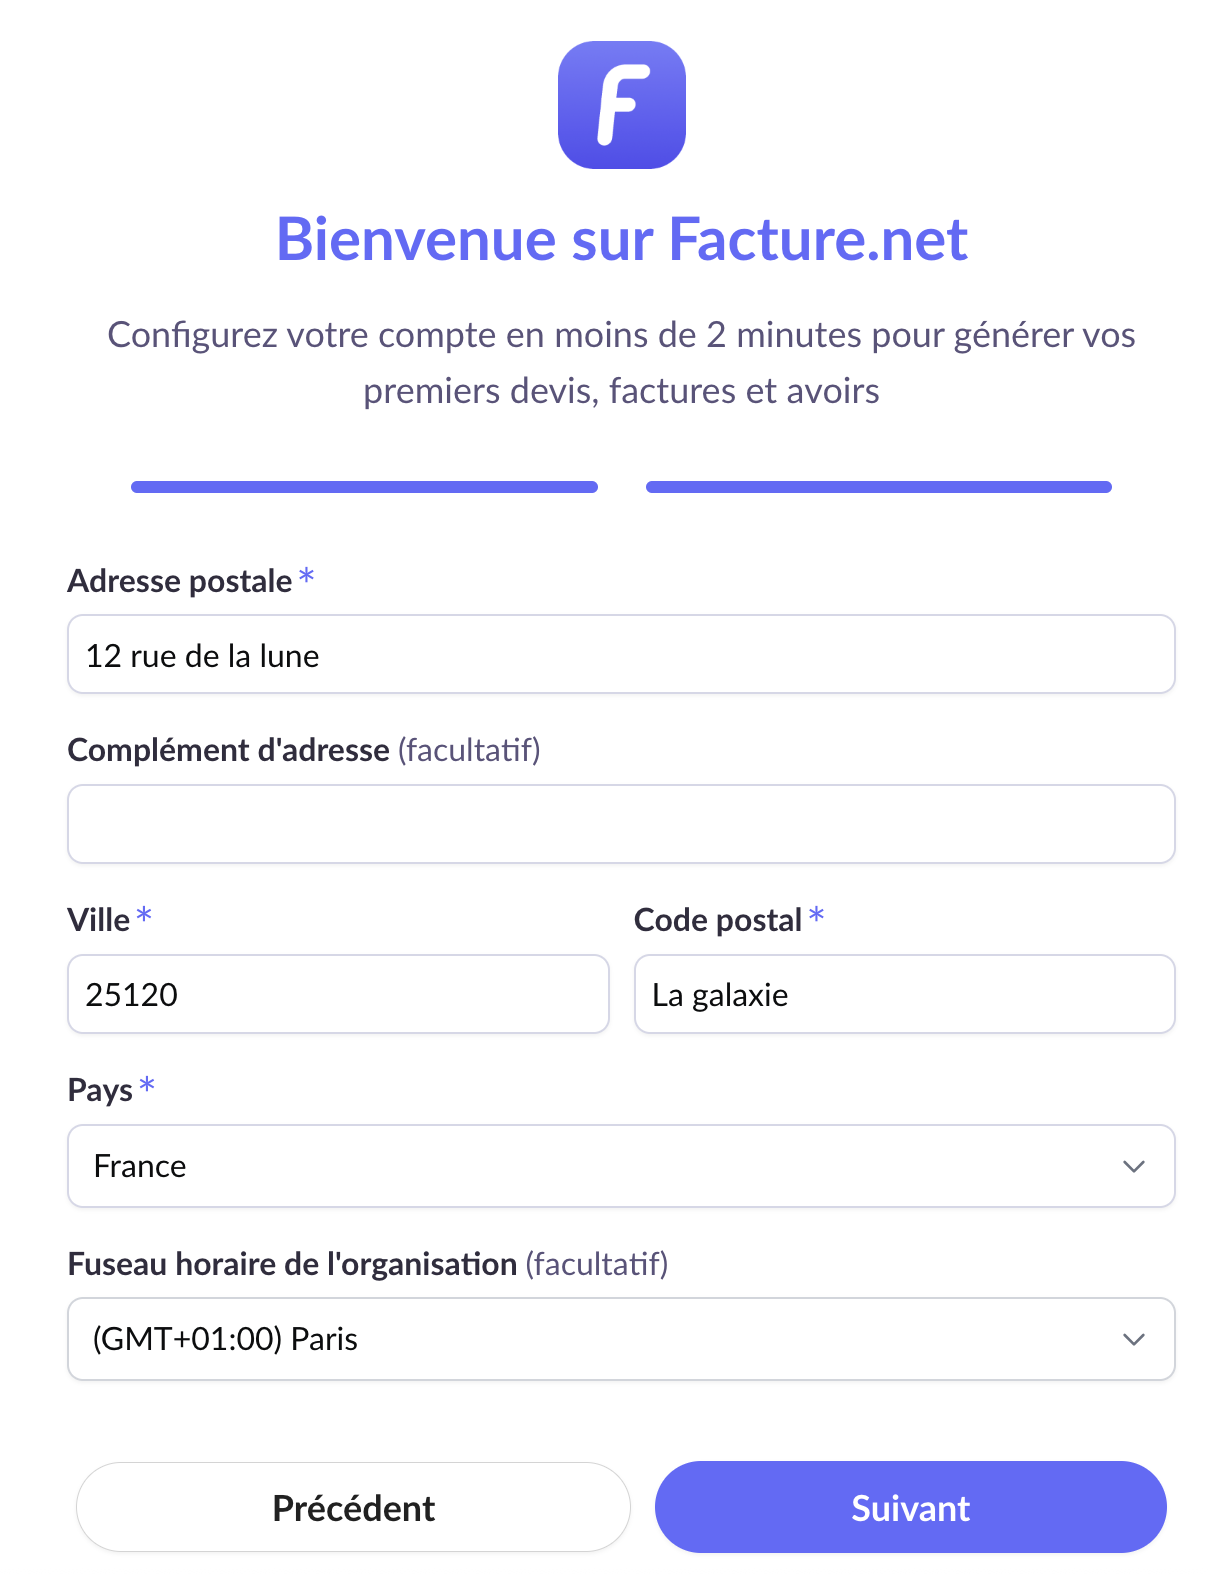Click the Ville label text
The image size is (1208, 1574).
[x=98, y=920]
